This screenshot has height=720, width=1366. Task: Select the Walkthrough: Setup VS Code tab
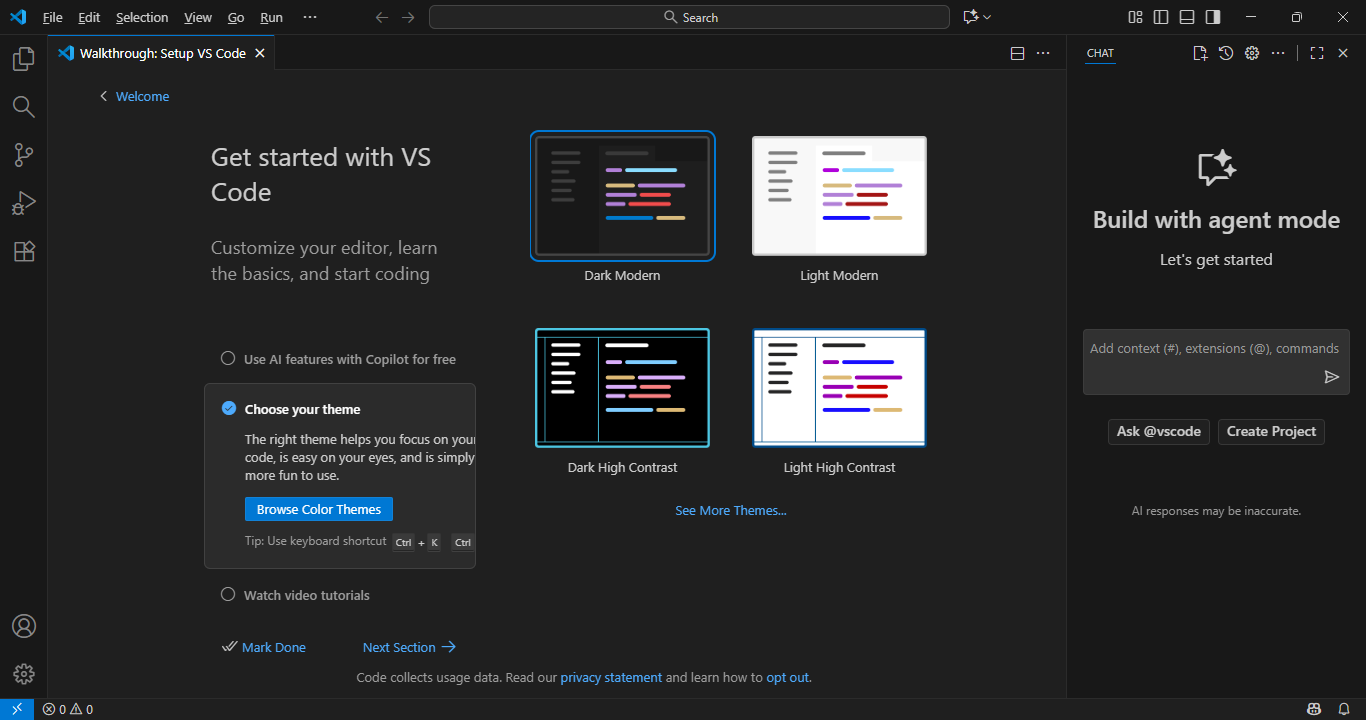pos(162,53)
